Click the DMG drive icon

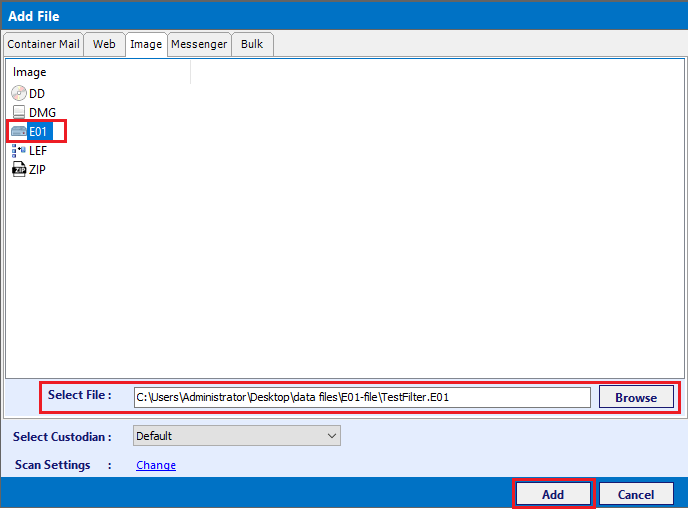point(19,112)
